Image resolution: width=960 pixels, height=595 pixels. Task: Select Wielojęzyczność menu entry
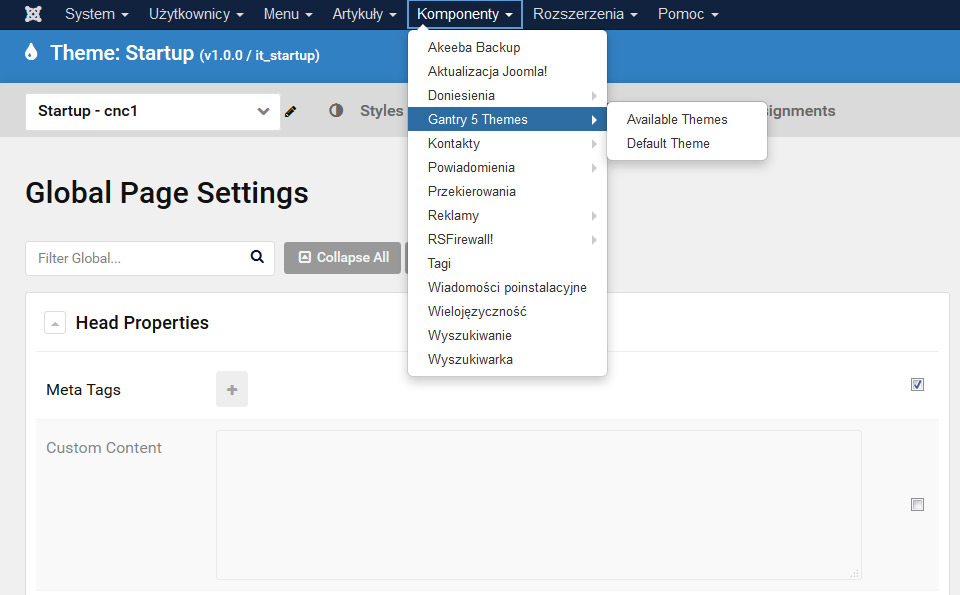pyautogui.click(x=507, y=312)
